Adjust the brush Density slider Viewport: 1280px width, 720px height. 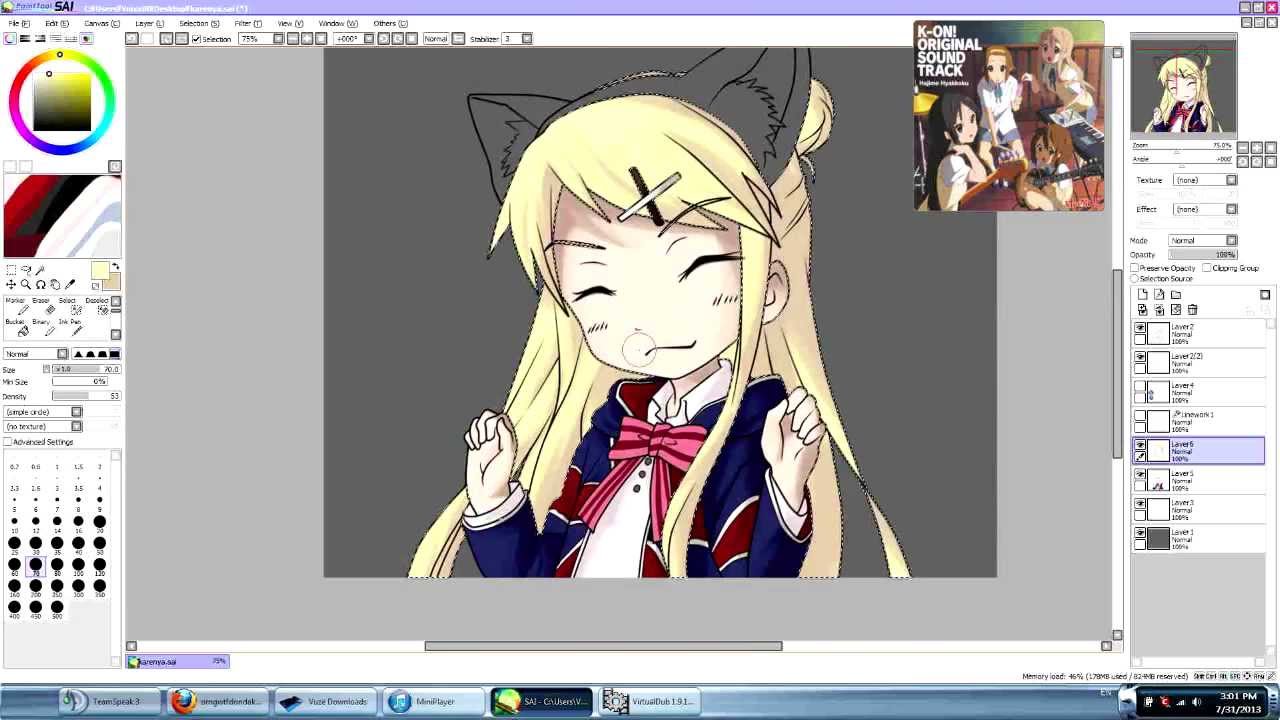coord(85,397)
